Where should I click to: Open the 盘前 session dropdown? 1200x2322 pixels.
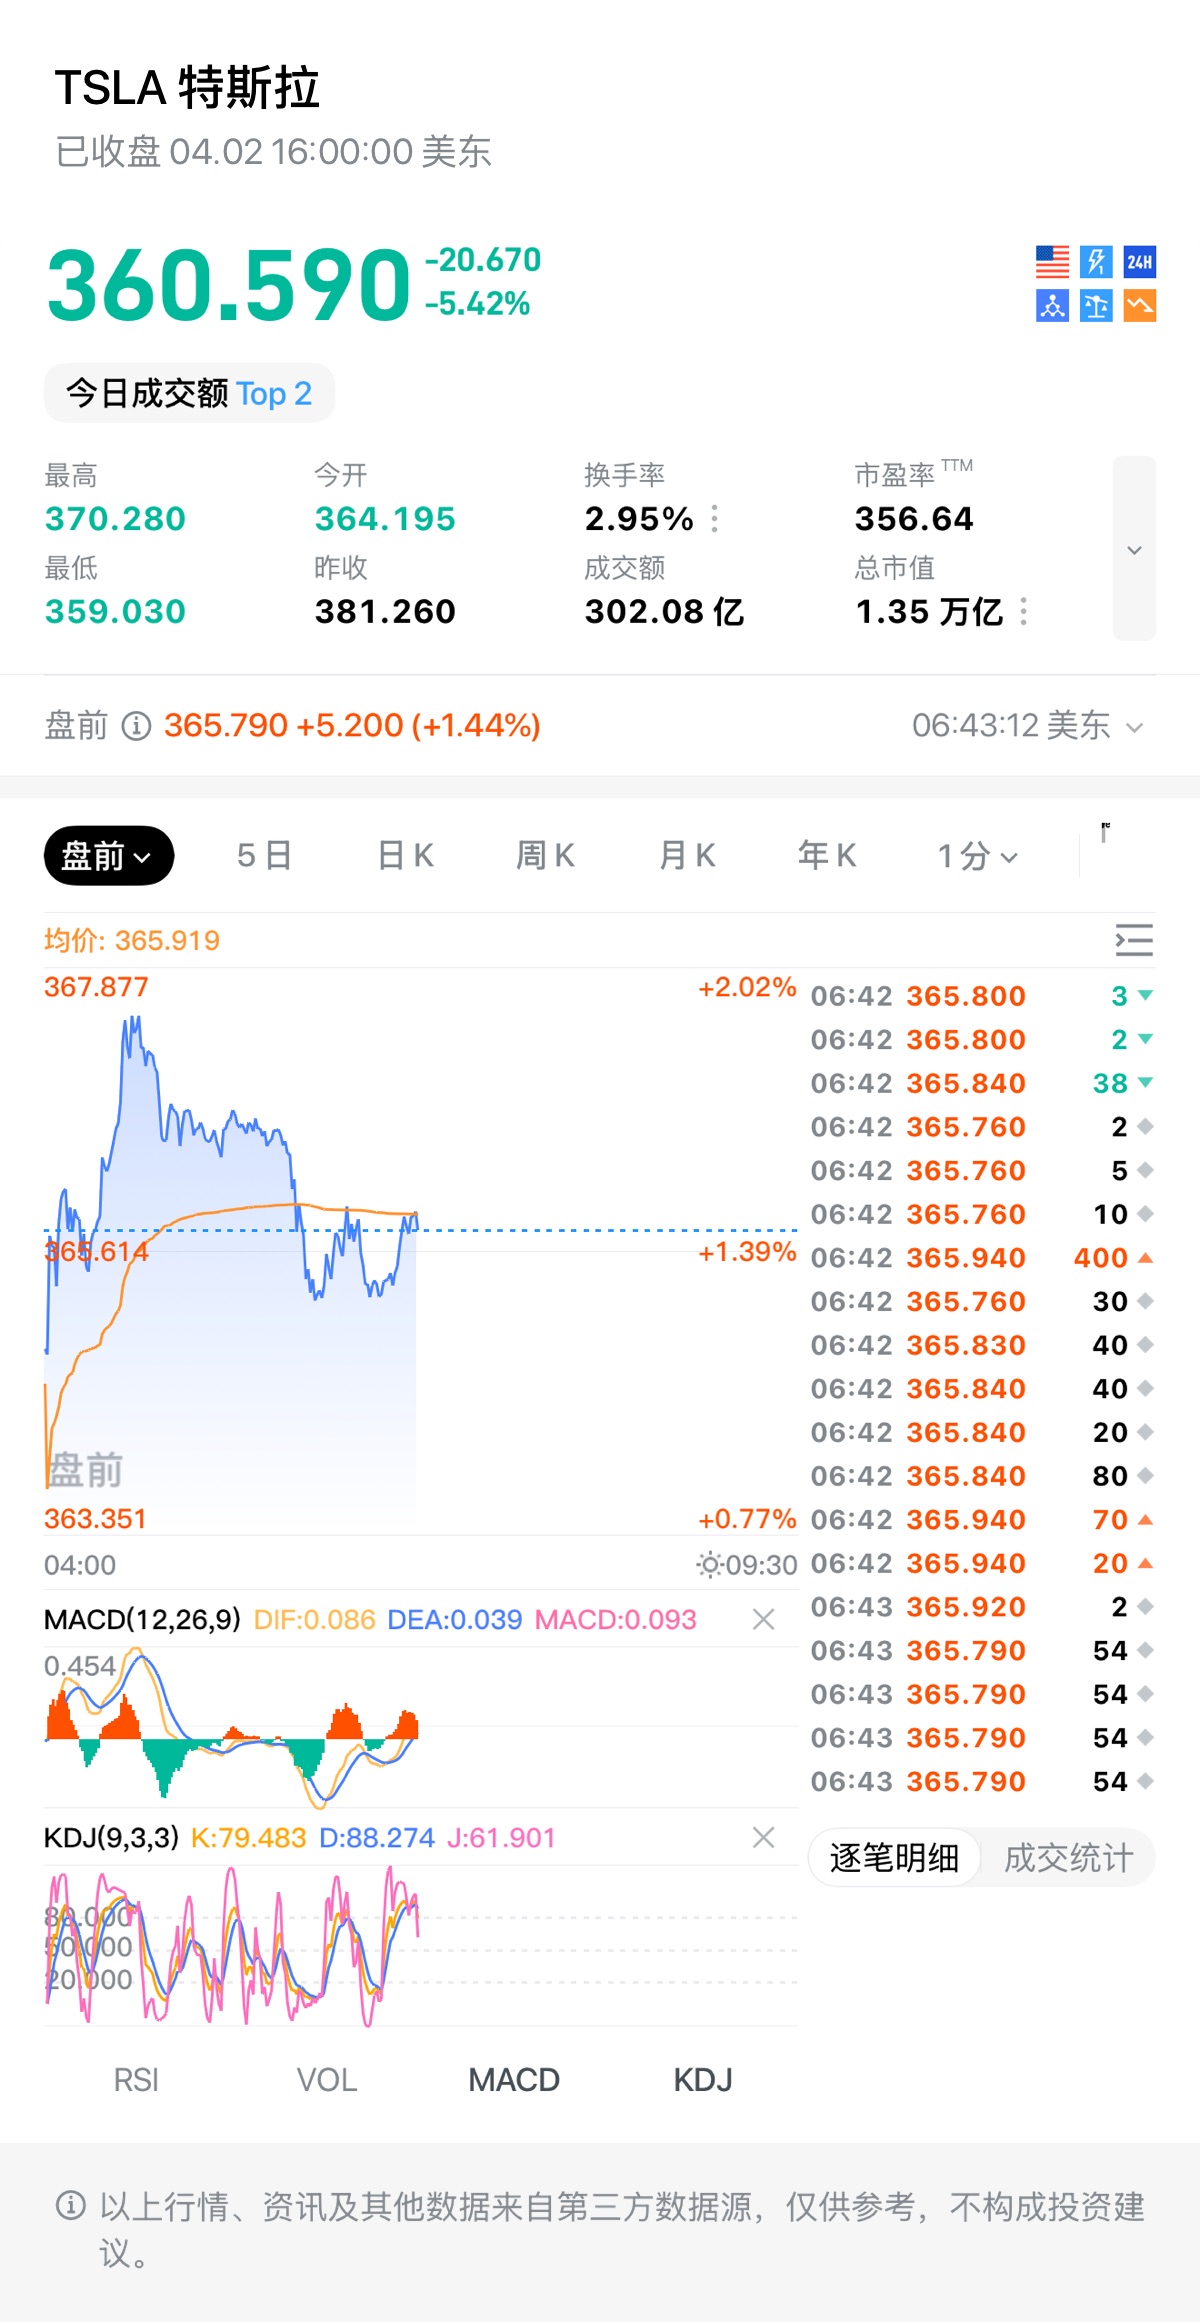pos(108,856)
